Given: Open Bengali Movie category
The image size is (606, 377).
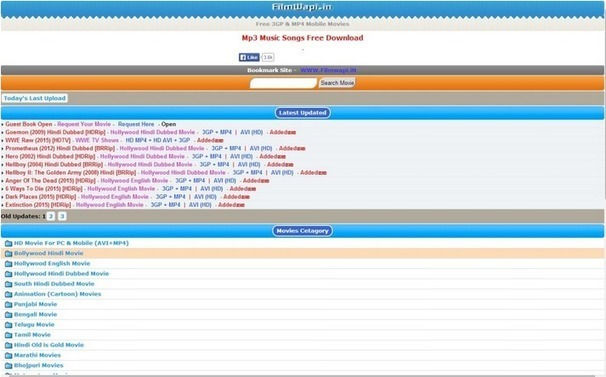Looking at the screenshot, I should click(x=36, y=314).
